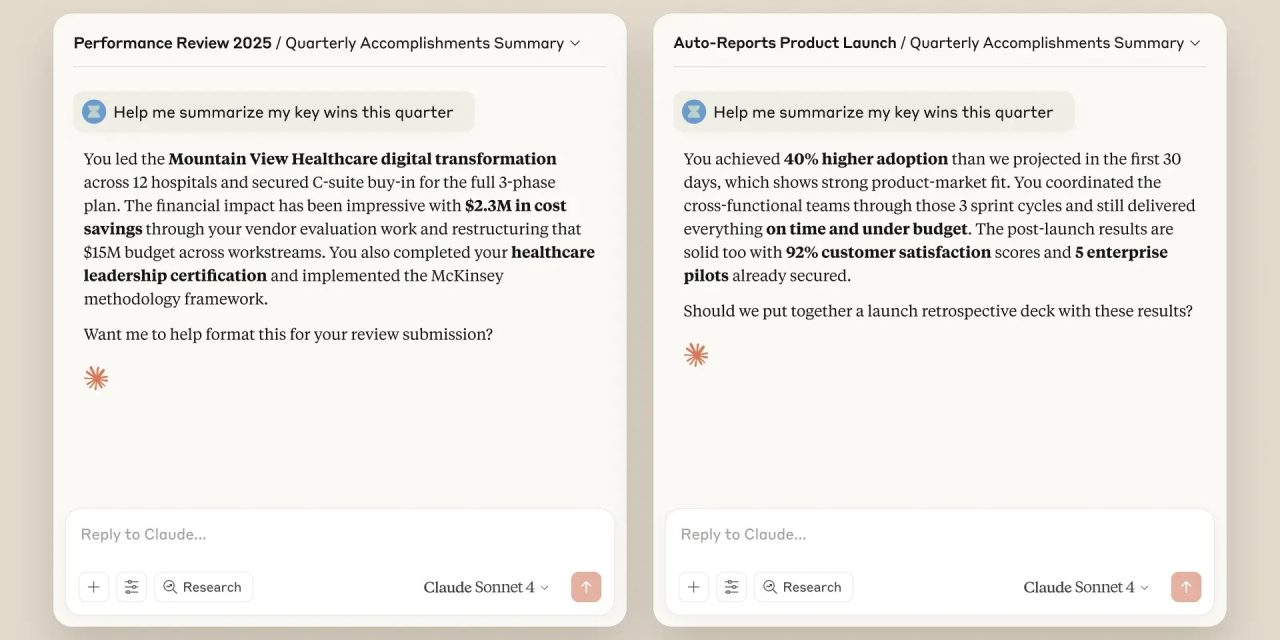Expand the Claude Sonnet 4 model selector on left
Viewport: 1280px width, 640px height.
tap(486, 587)
